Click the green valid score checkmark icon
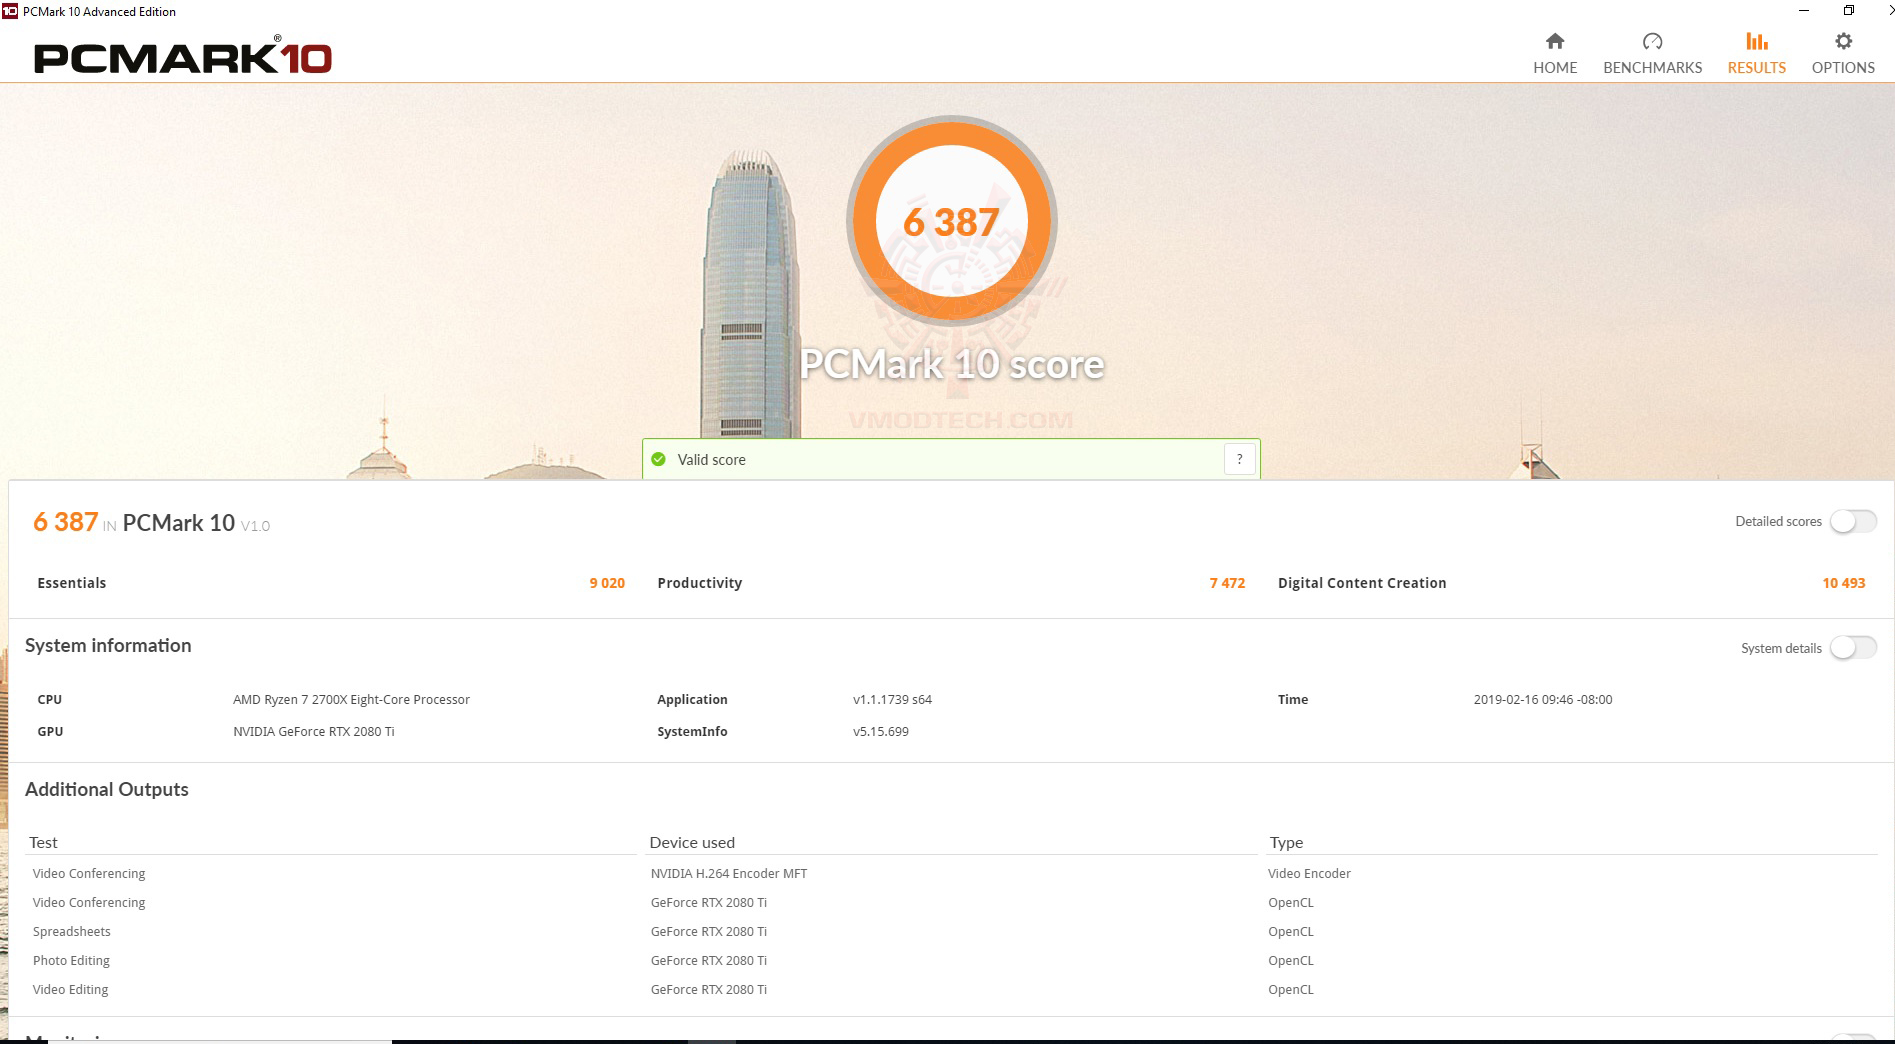 tap(658, 459)
